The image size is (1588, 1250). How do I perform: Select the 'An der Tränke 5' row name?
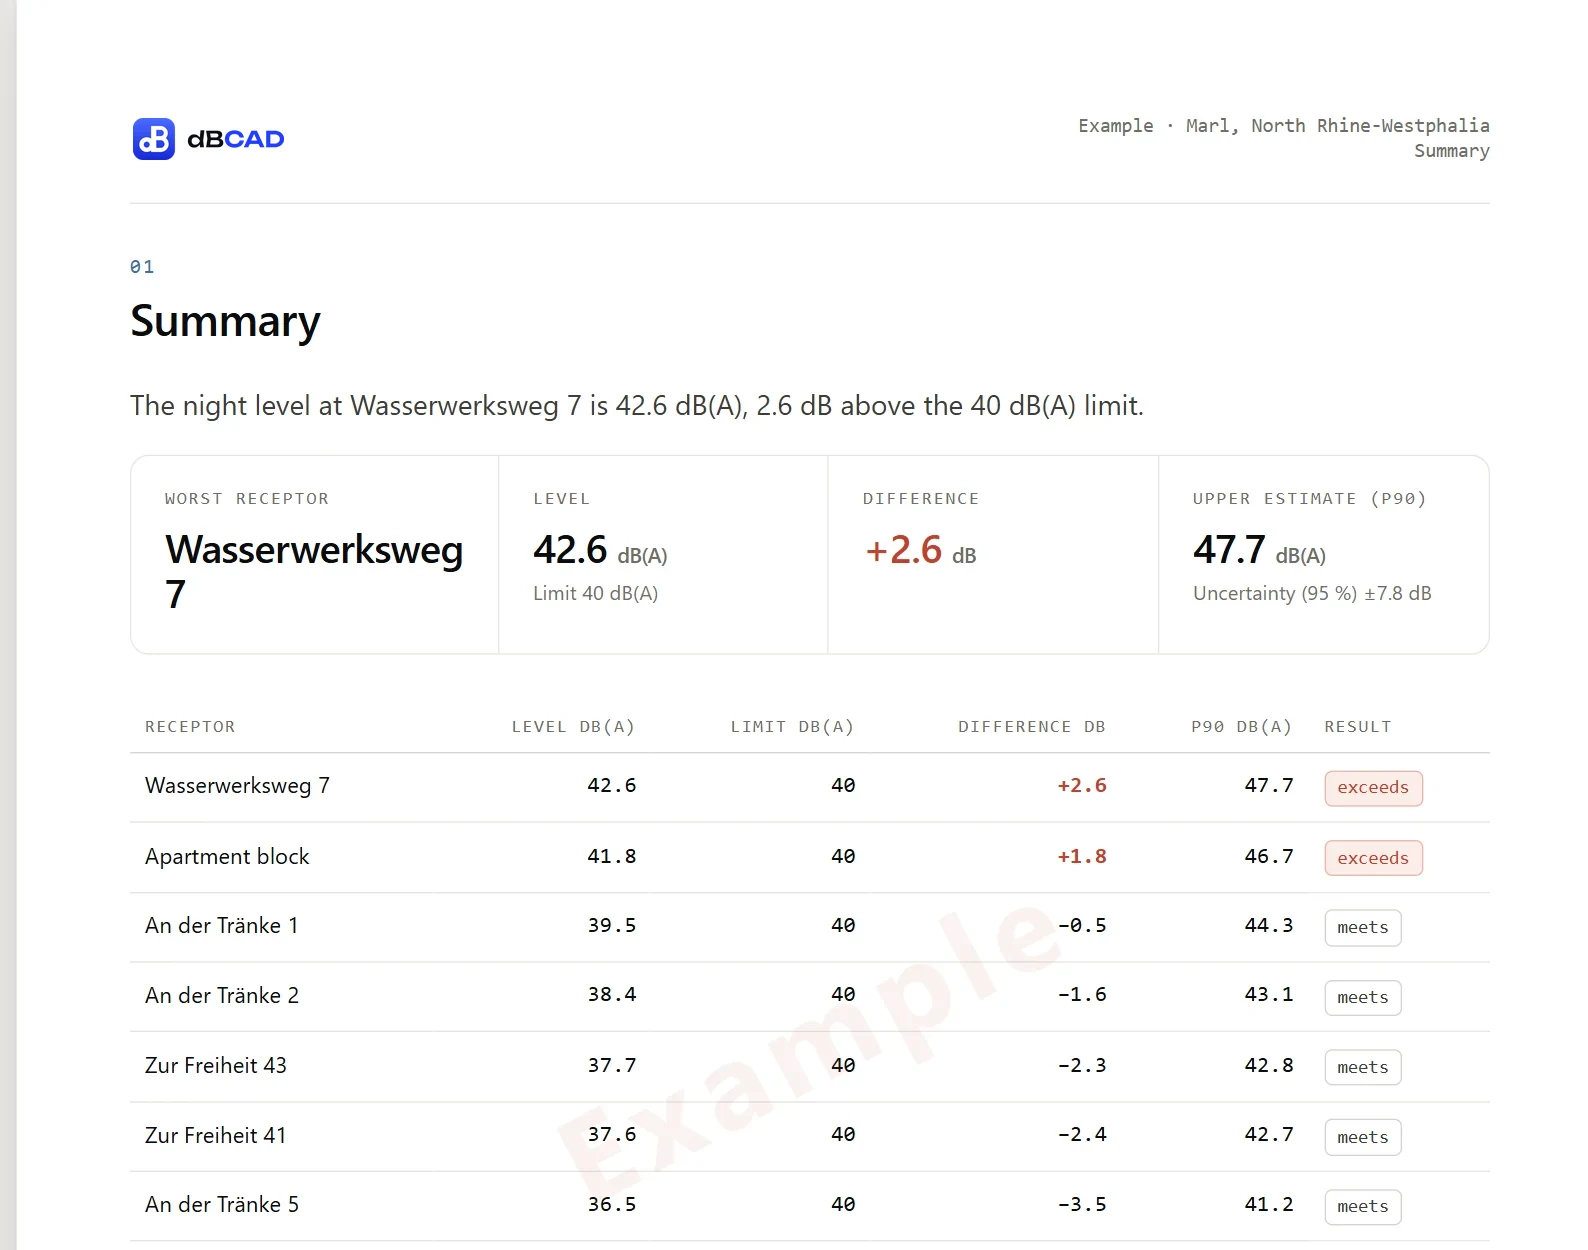222,1205
